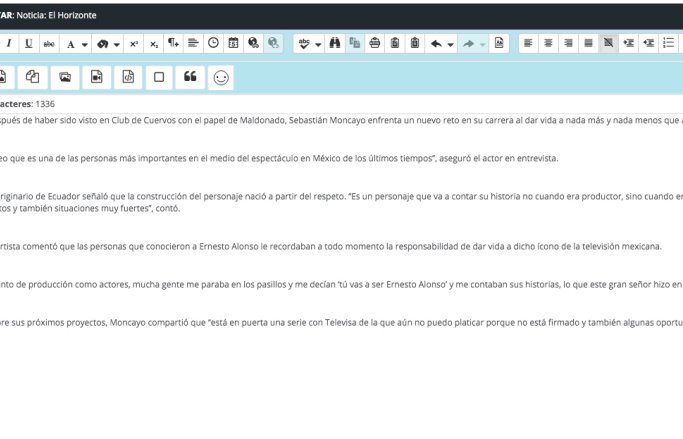Click the text lines icon

pyautogui.click(x=193, y=43)
